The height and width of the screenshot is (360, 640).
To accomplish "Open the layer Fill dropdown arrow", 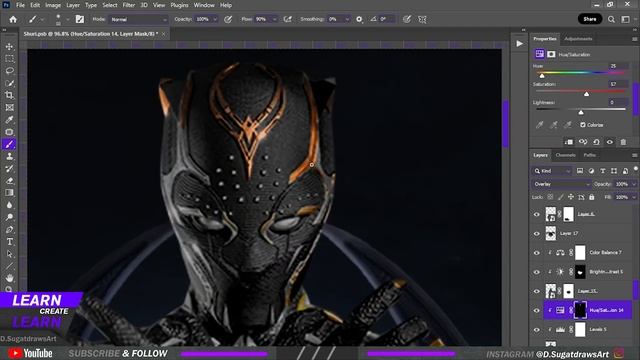I will coord(633,197).
